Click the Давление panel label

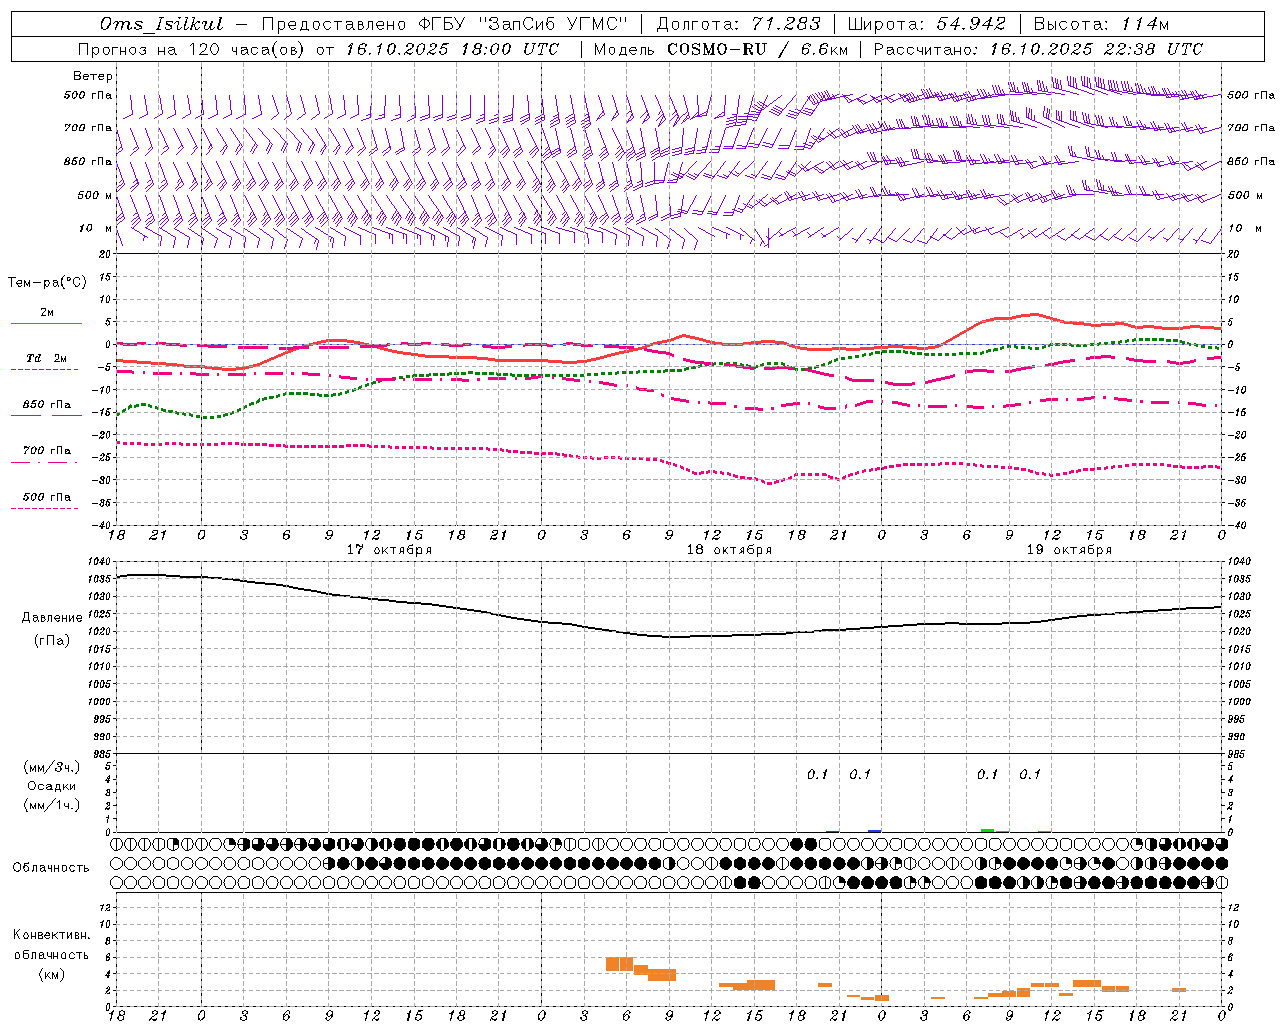point(52,618)
